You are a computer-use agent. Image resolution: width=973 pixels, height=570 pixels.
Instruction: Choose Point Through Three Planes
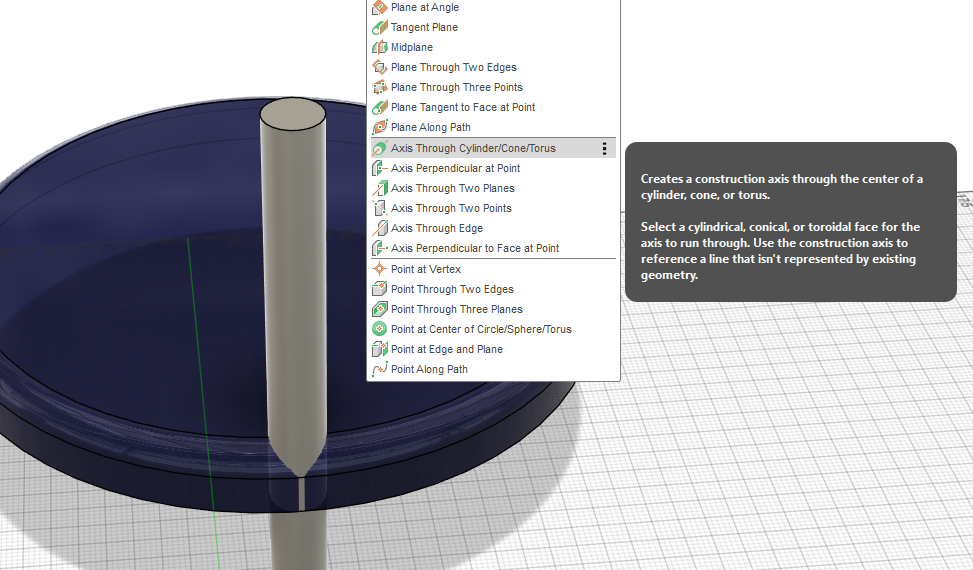[x=456, y=309]
